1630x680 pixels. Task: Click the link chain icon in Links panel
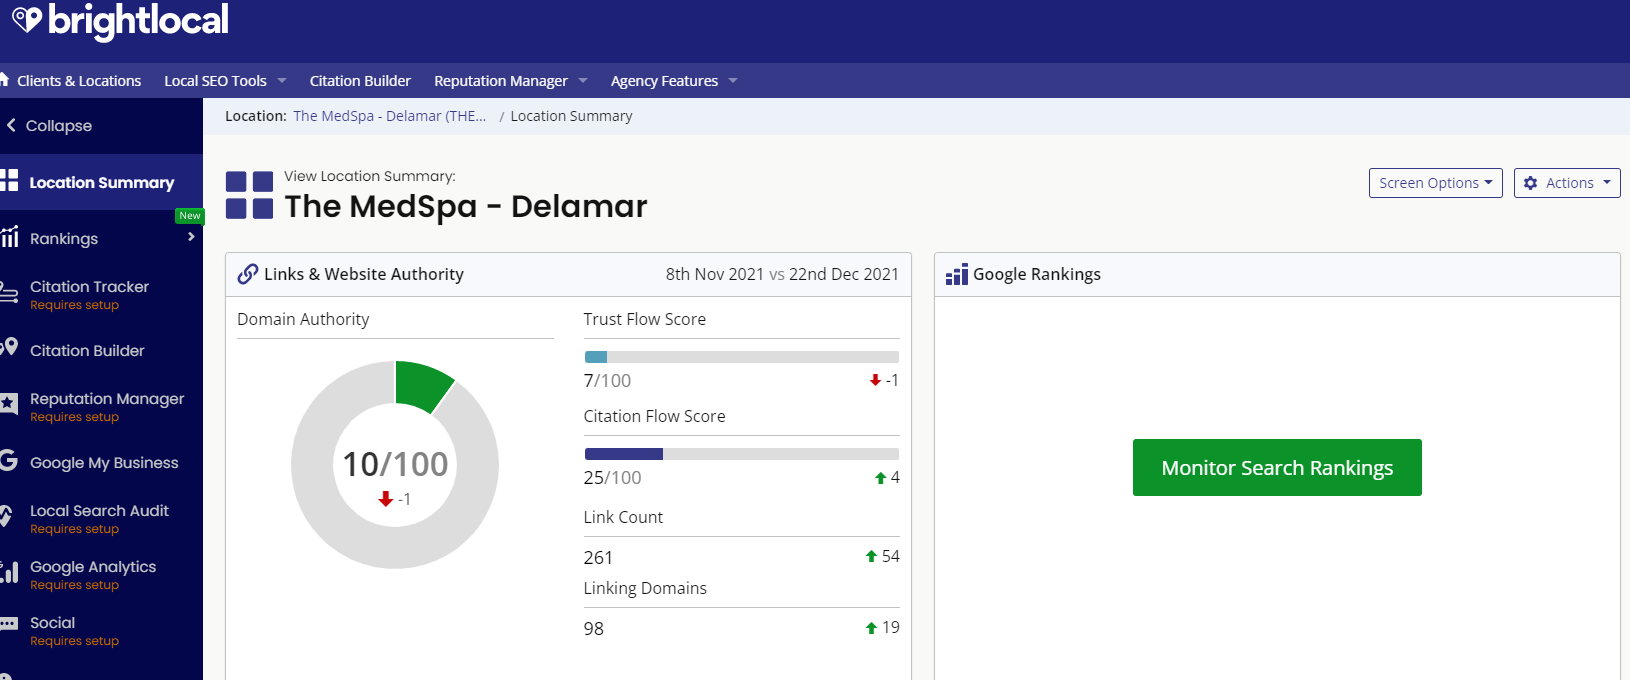click(248, 274)
